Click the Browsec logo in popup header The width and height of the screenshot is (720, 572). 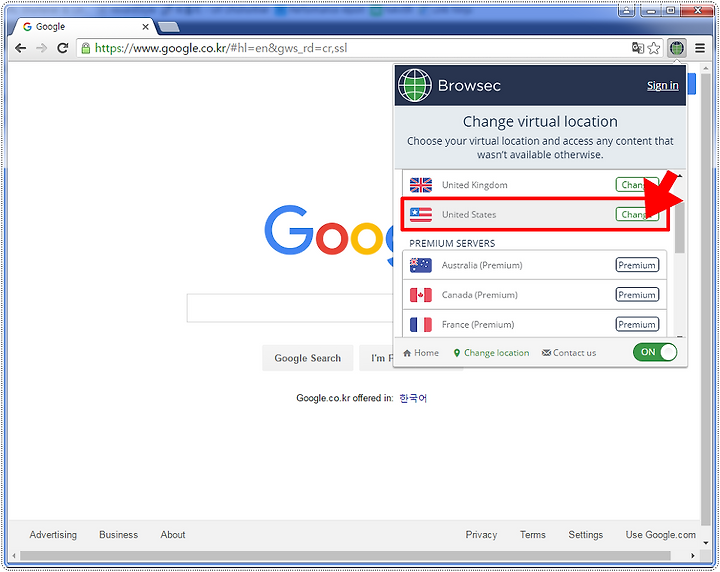tap(415, 85)
